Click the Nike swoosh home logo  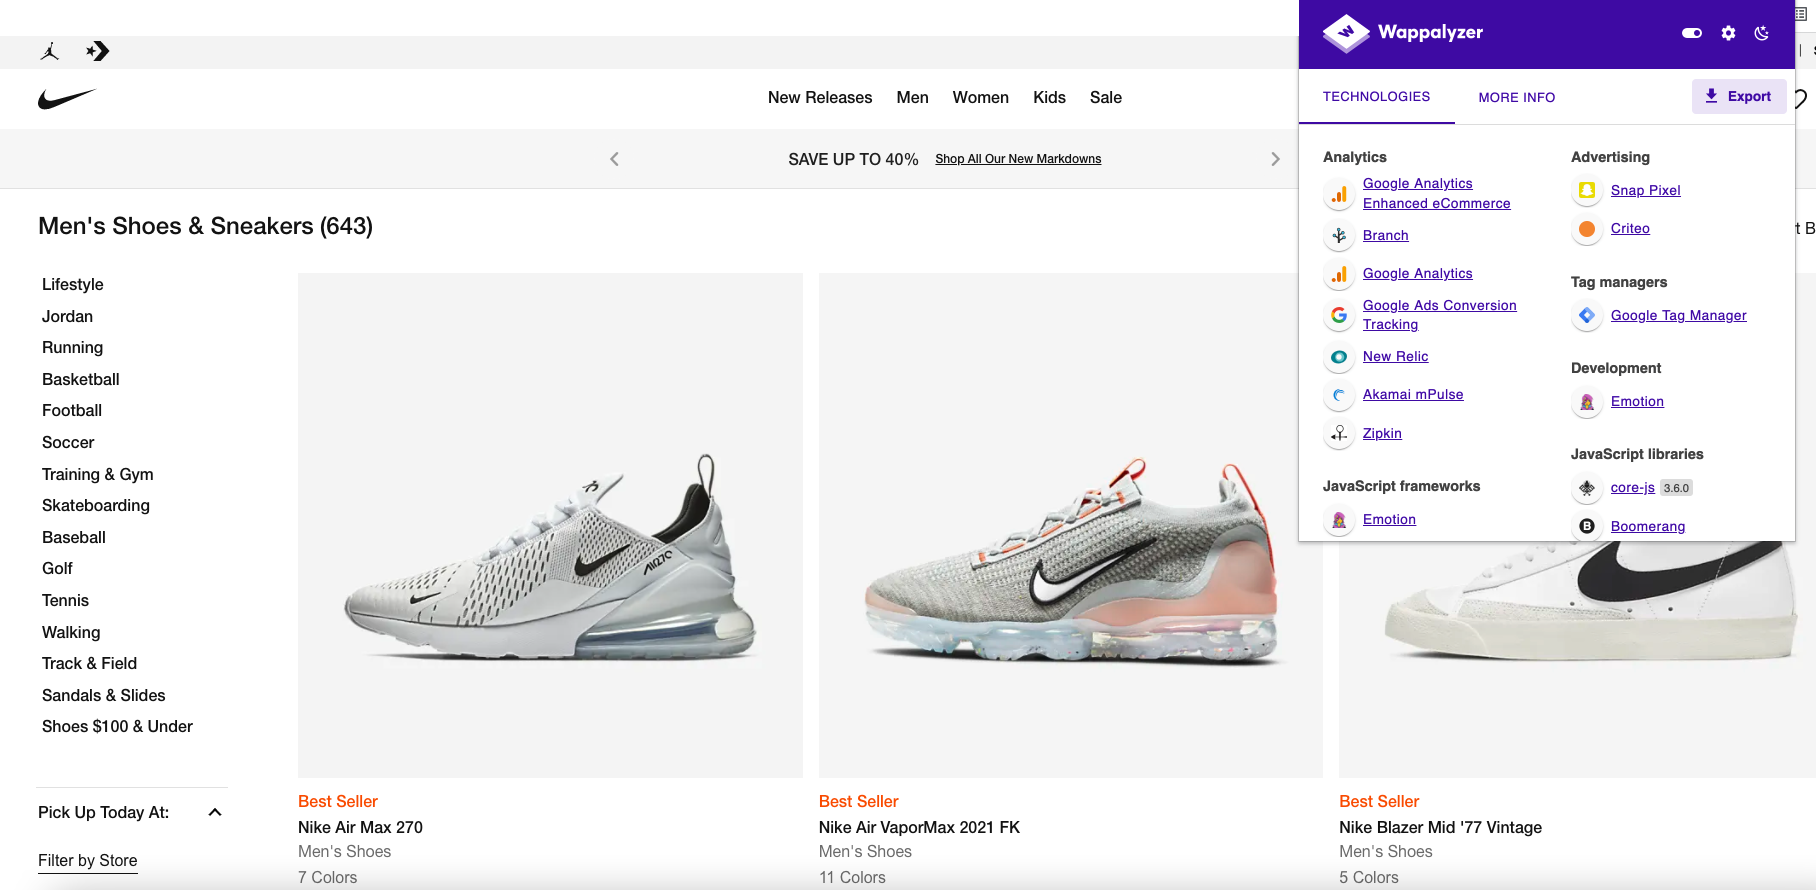point(66,99)
